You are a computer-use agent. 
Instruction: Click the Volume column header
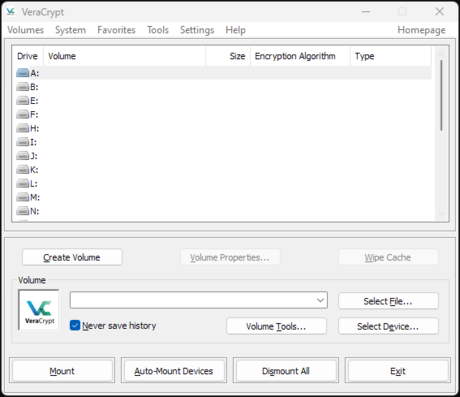pyautogui.click(x=124, y=56)
